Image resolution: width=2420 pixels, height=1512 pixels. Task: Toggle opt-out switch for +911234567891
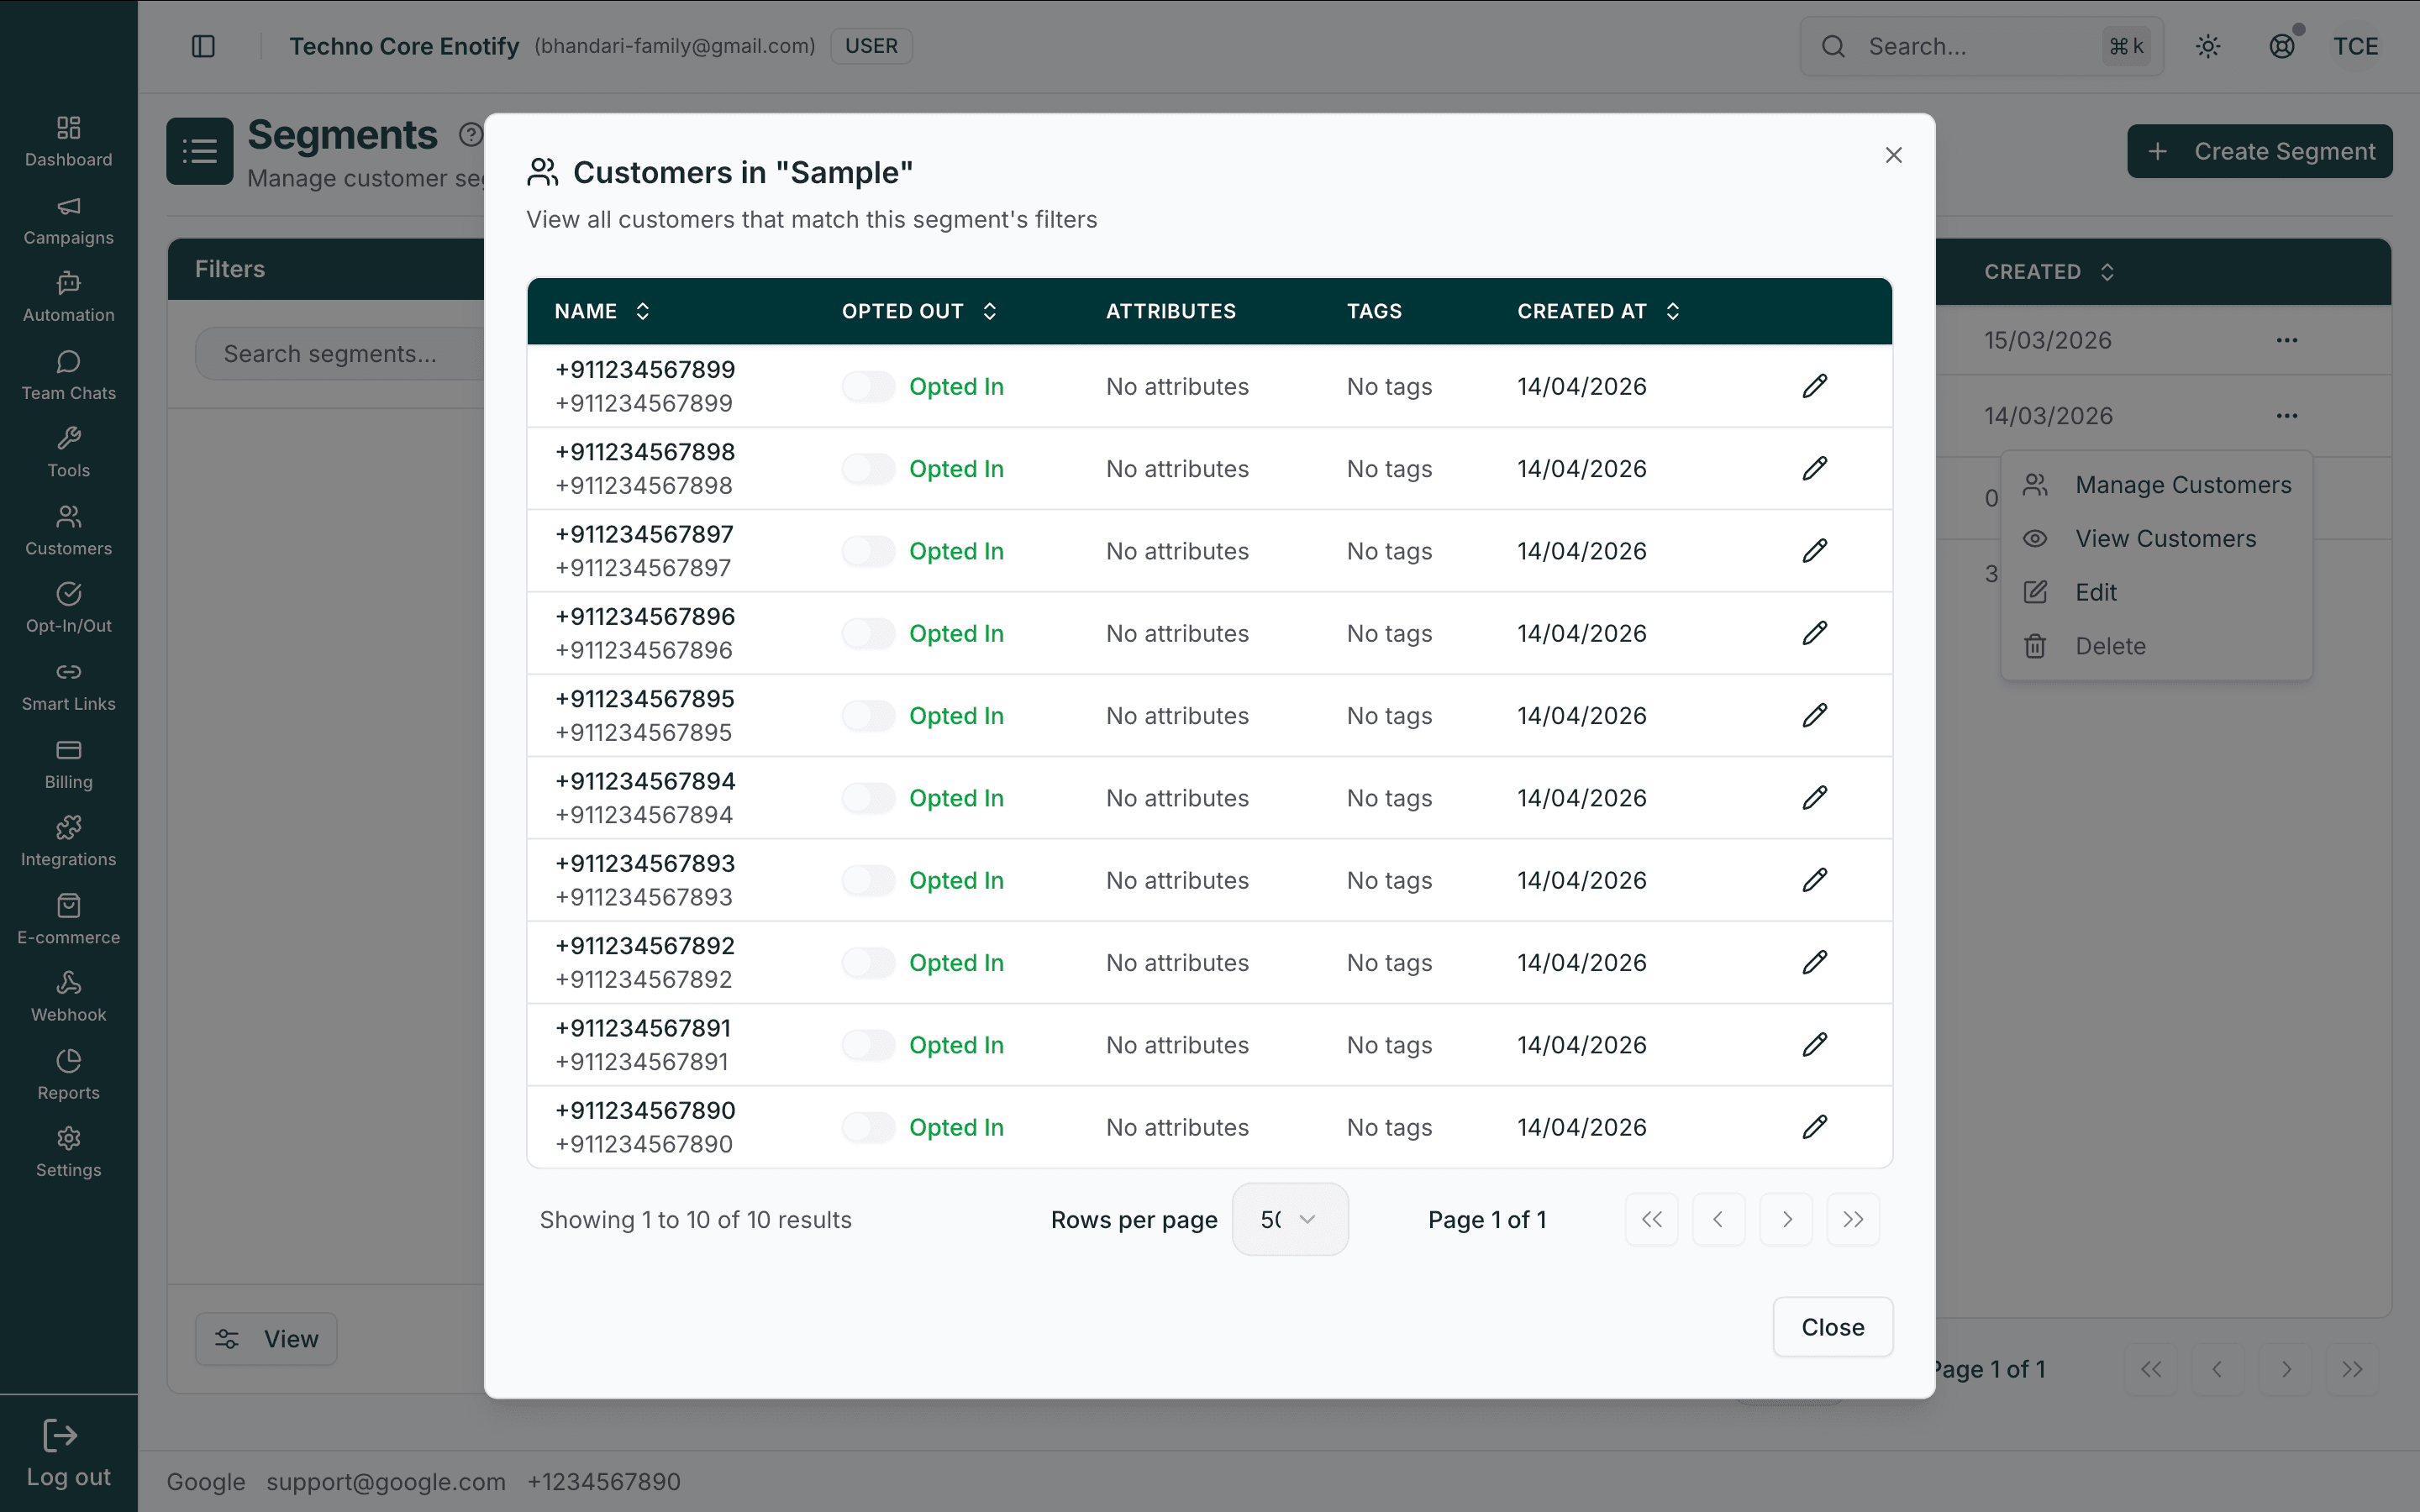click(868, 1045)
